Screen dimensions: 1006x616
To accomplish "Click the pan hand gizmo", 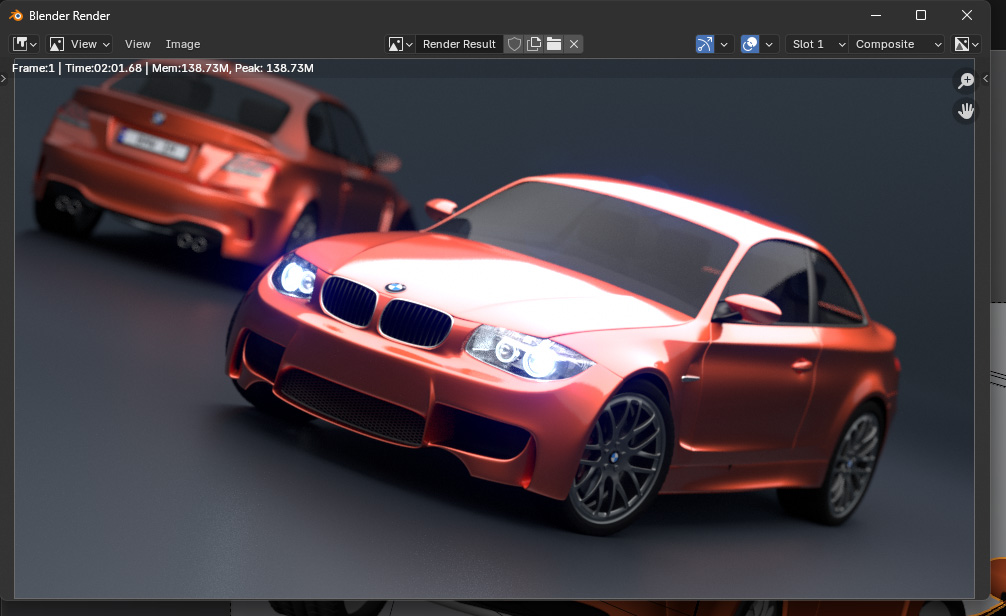I will (966, 111).
